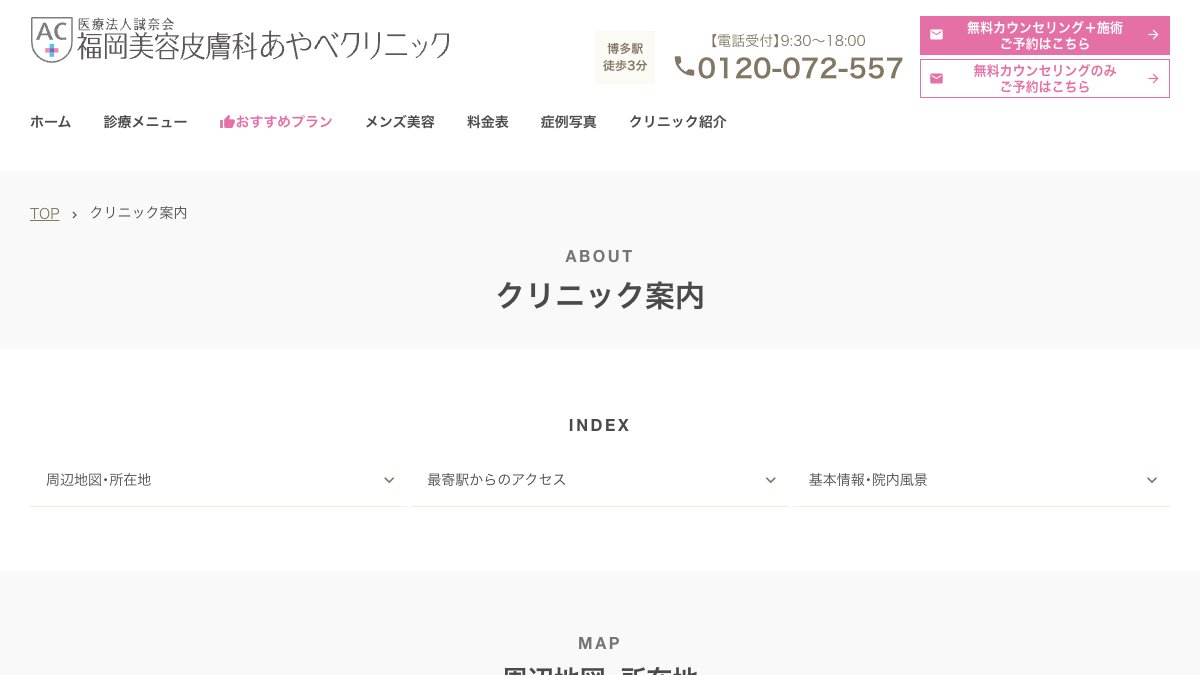
Task: Click the クリニック案内 page heading
Action: [x=600, y=296]
